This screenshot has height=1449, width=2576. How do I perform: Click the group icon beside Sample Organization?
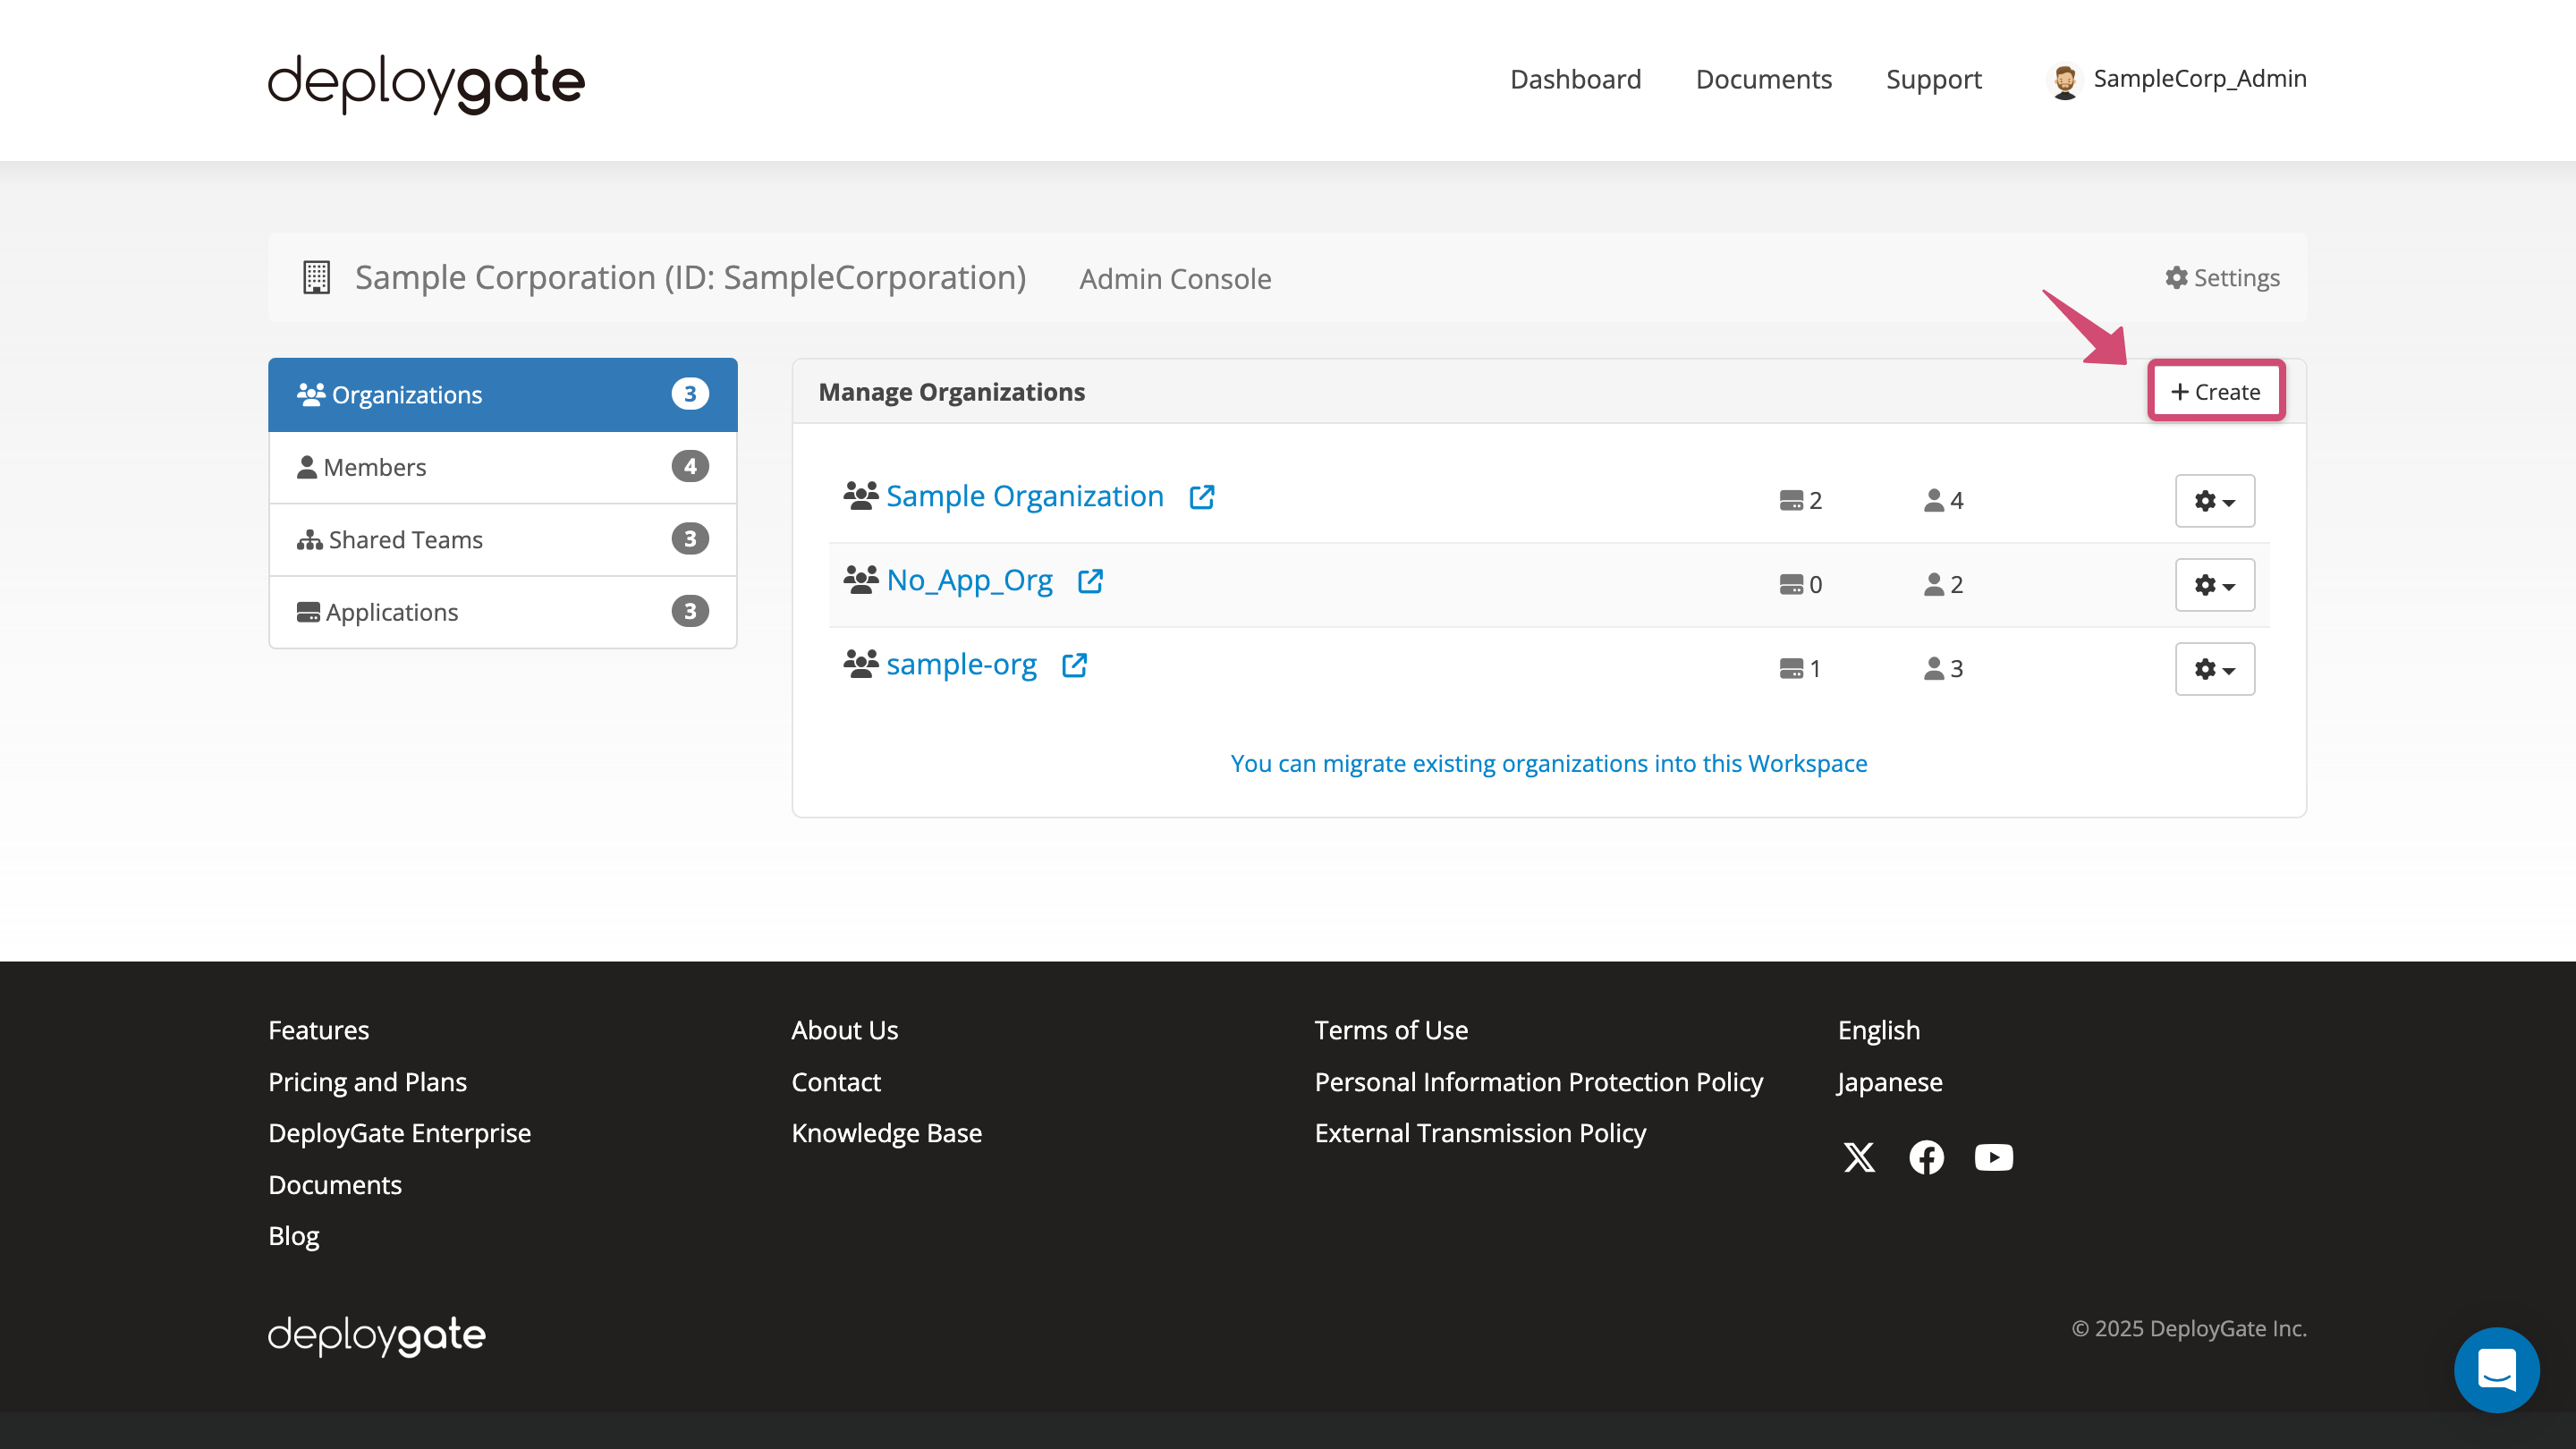[x=860, y=495]
